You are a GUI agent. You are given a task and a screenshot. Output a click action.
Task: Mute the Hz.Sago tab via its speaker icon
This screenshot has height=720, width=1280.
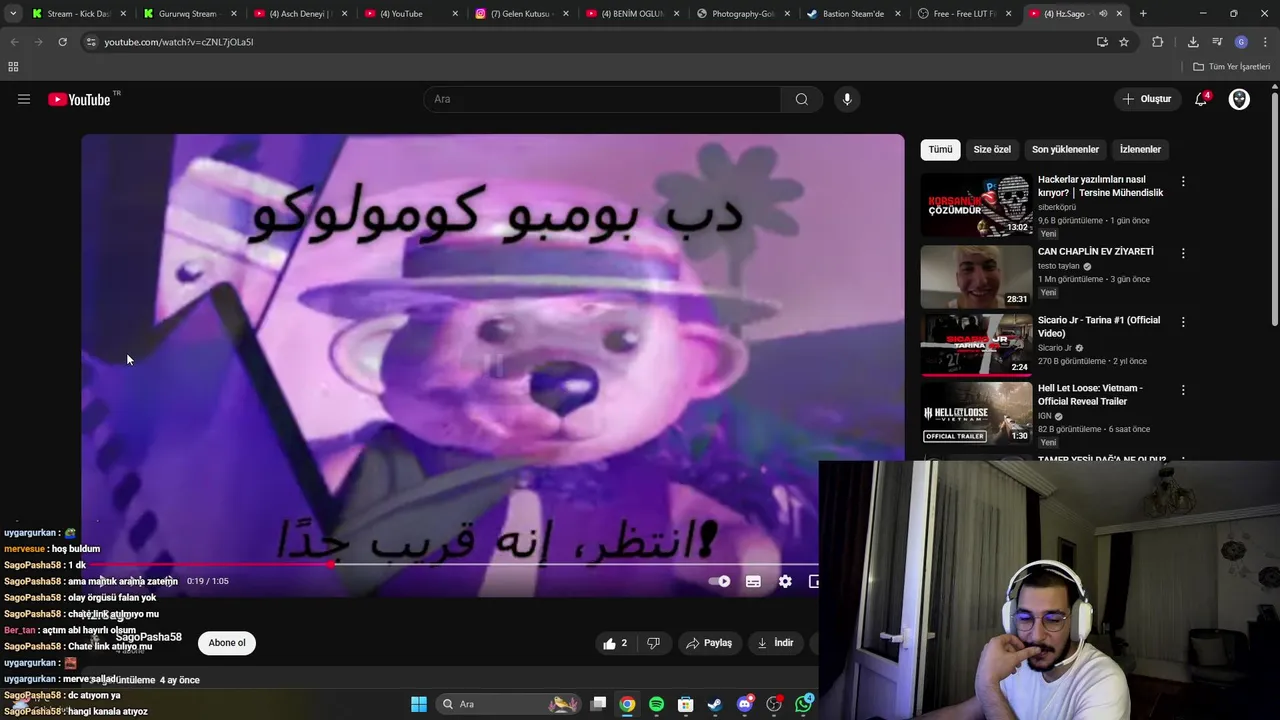click(x=1103, y=14)
